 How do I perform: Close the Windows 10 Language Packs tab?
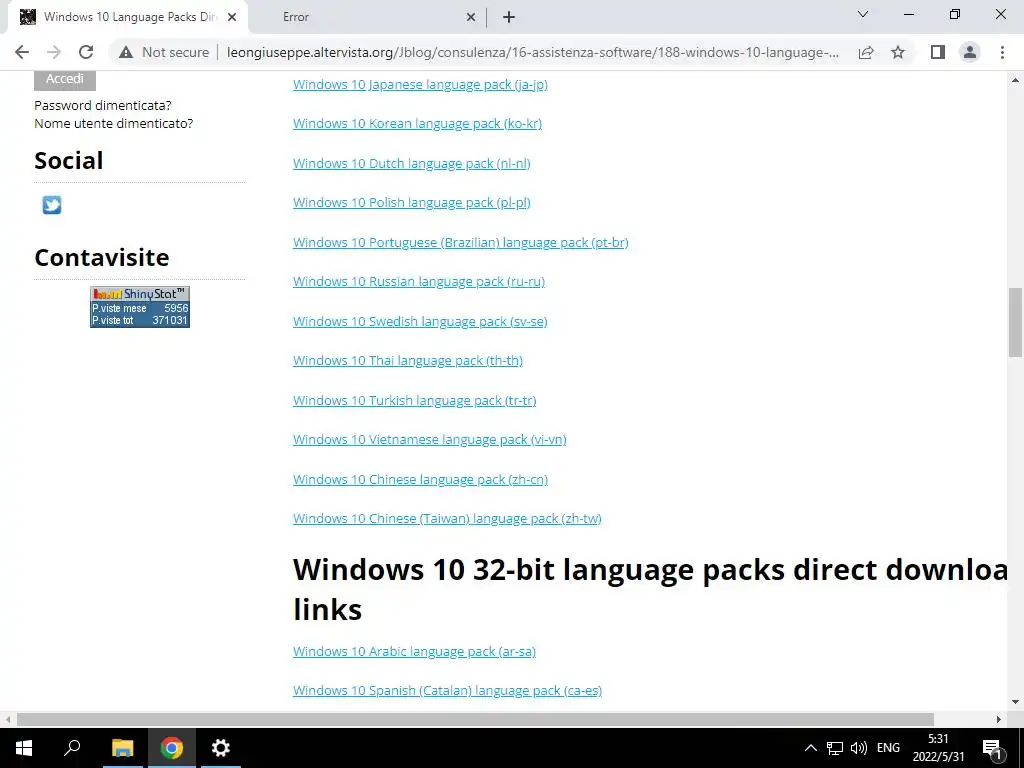point(232,18)
